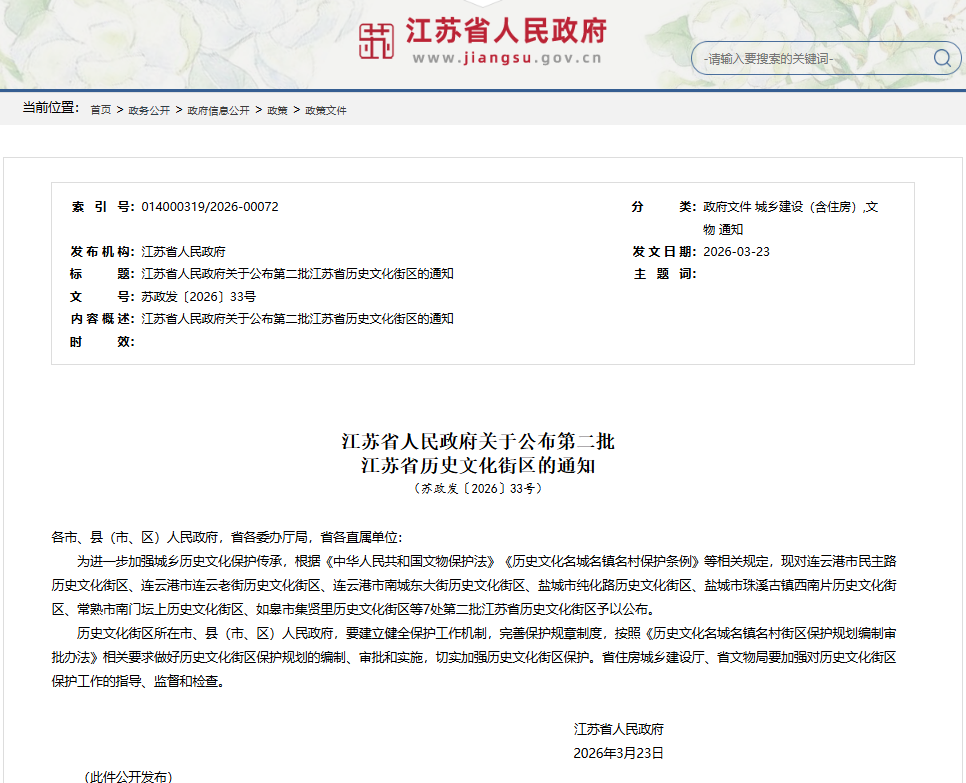Viewport: 966px width, 783px height.
Task: Click the （此件公开发布） note at bottom
Action: click(128, 776)
